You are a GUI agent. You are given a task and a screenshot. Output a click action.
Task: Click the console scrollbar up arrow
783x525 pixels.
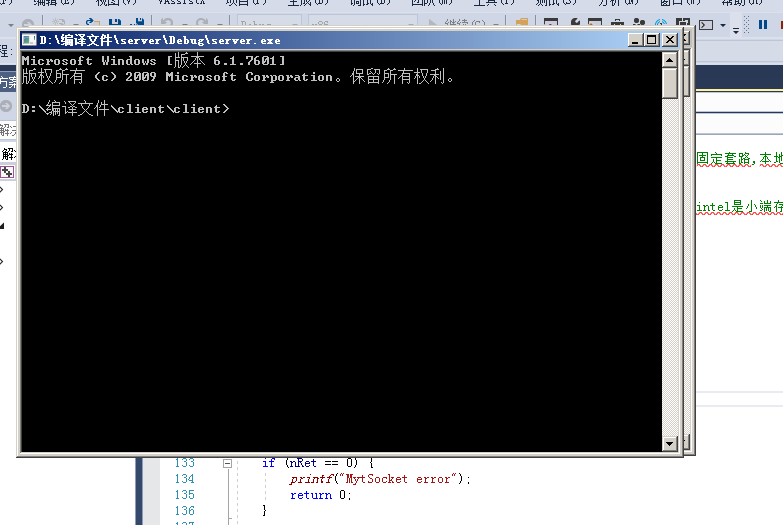pos(669,60)
